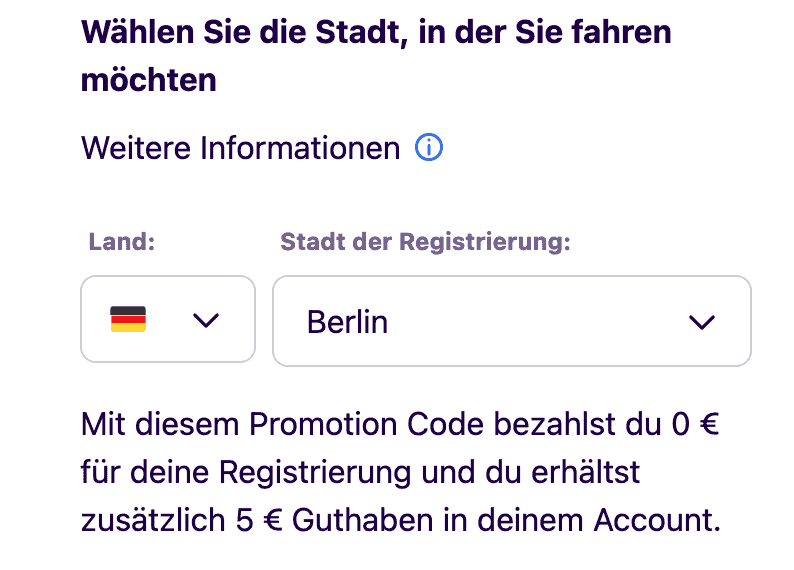The width and height of the screenshot is (794, 570).
Task: Click the blue information circle icon
Action: click(429, 149)
